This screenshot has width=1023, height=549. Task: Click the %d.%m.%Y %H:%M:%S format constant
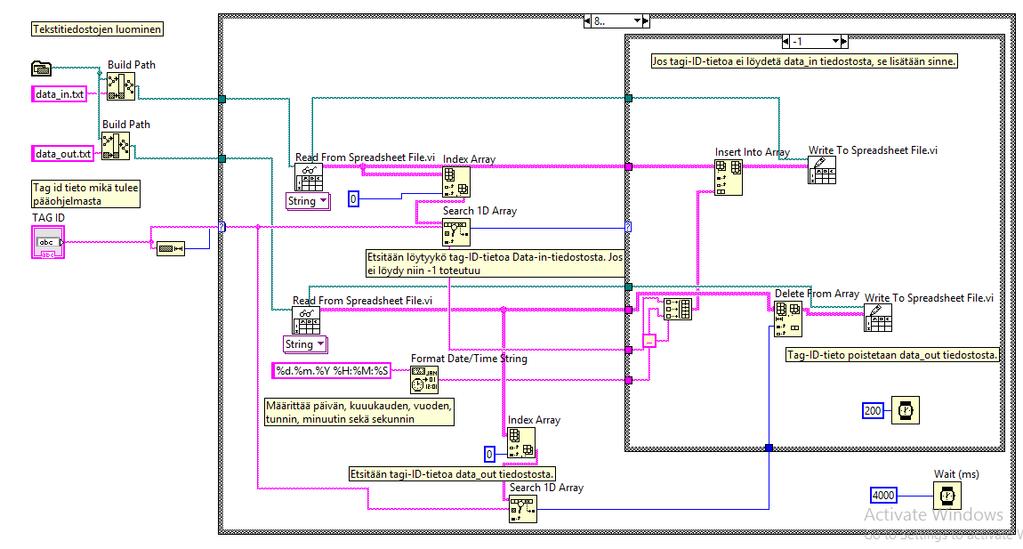pyautogui.click(x=331, y=371)
